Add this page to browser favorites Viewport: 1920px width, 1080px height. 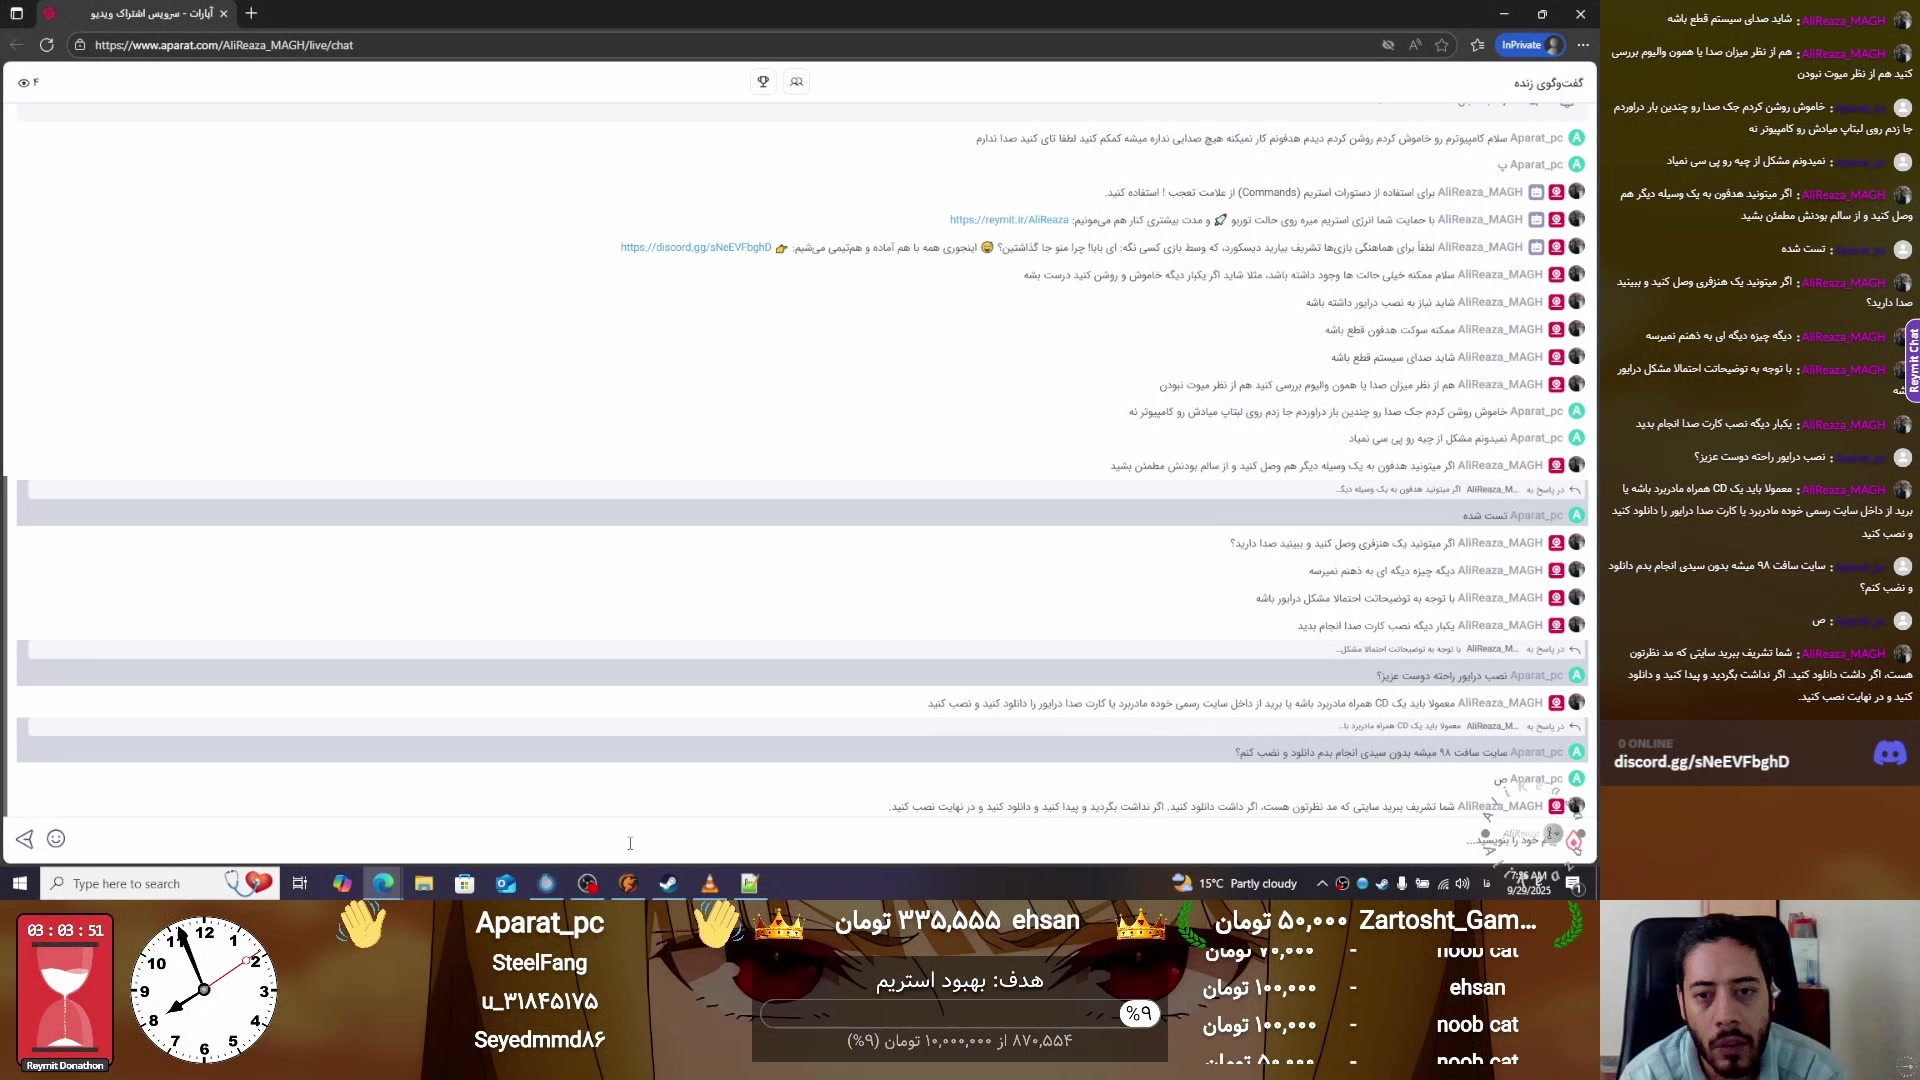pos(1441,45)
